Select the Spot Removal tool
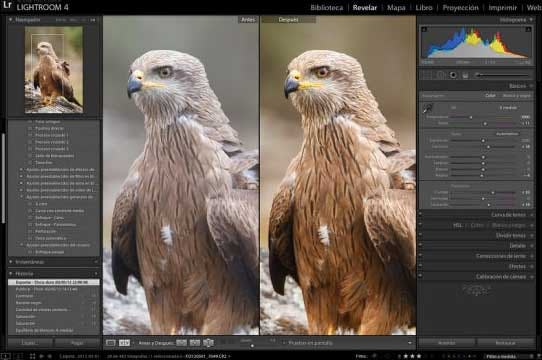542x360 pixels. coord(440,75)
